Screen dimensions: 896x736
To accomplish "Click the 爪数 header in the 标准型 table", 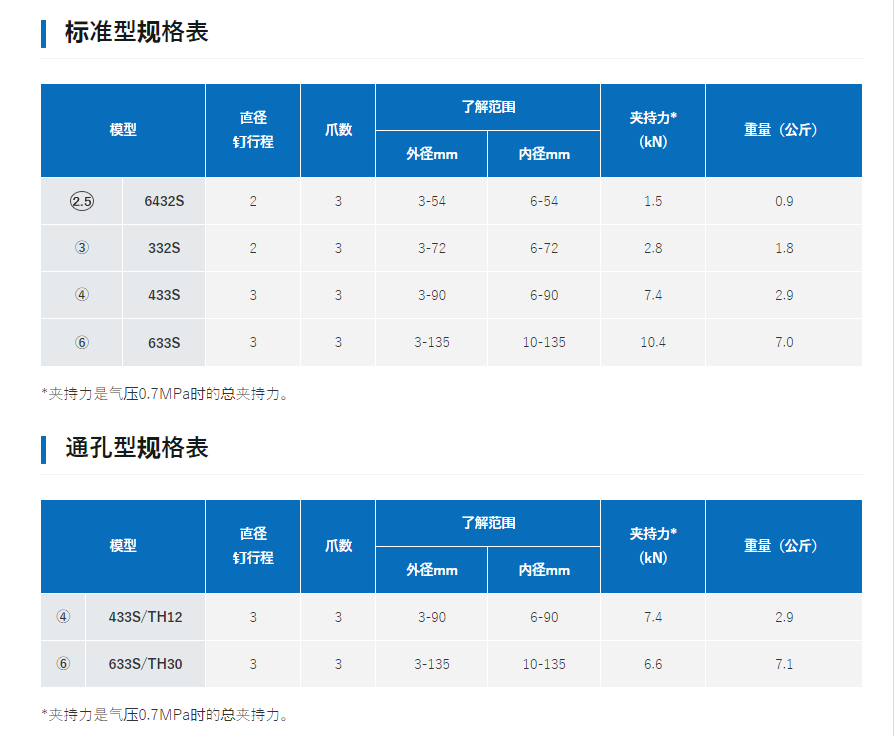I will tap(338, 130).
